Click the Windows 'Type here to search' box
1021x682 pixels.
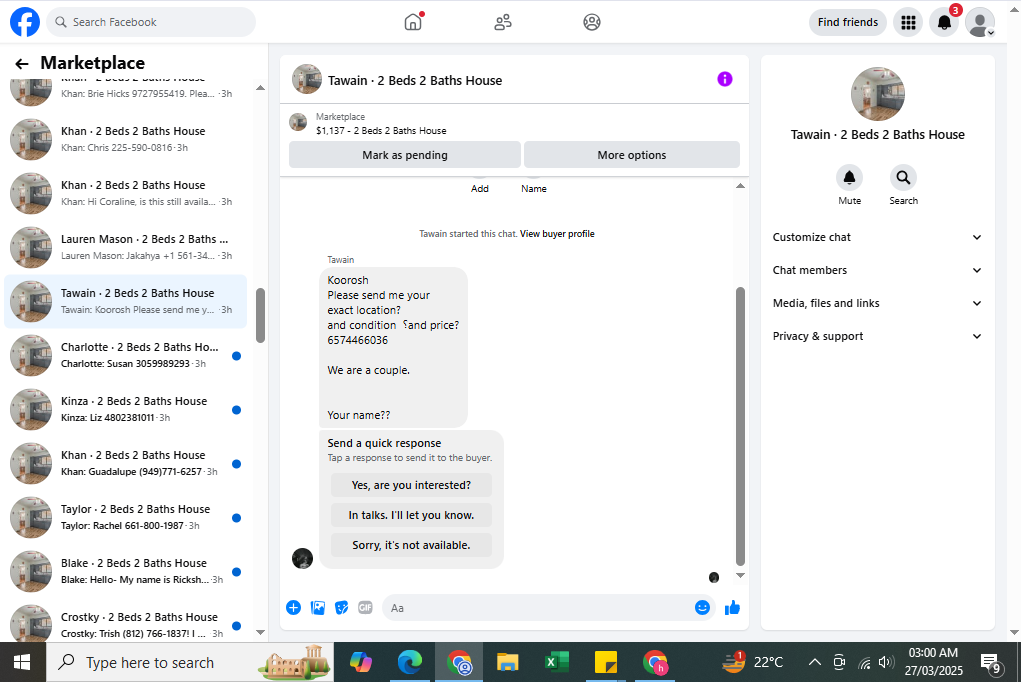pyautogui.click(x=190, y=662)
